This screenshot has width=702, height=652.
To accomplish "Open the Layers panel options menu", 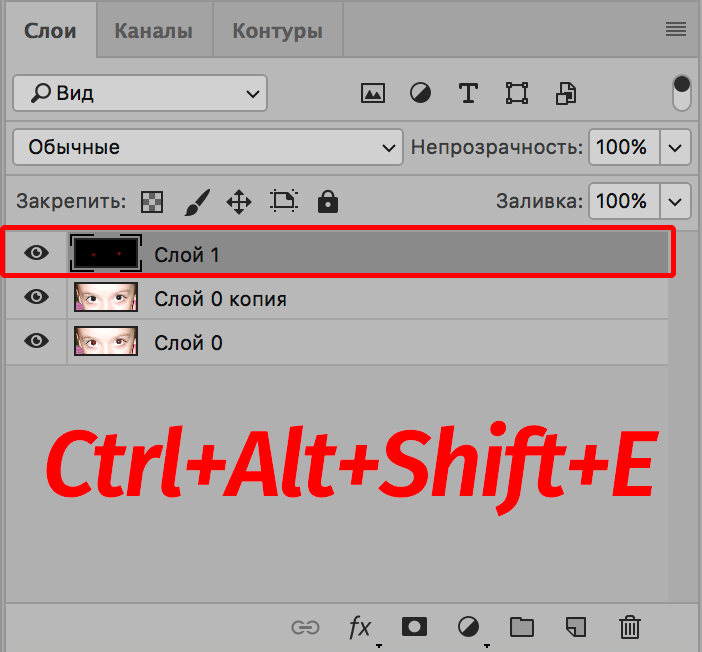I will [676, 30].
